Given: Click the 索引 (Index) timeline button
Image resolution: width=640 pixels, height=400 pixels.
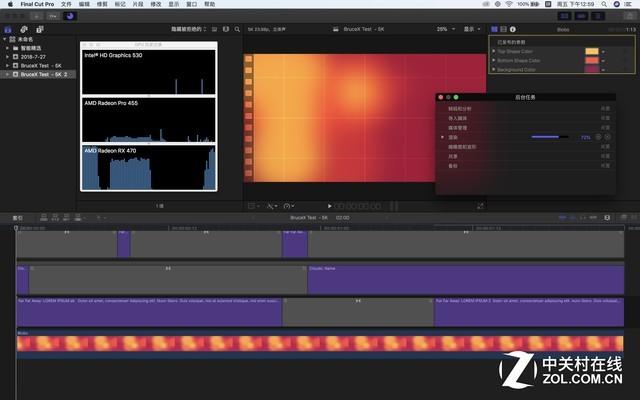Looking at the screenshot, I should click(18, 218).
